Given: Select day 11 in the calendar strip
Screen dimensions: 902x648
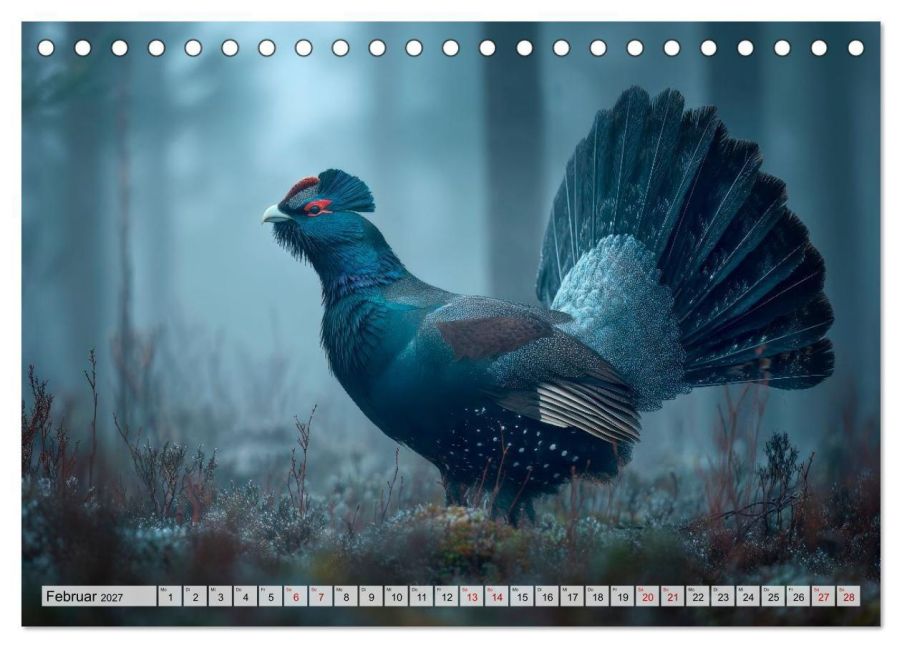Looking at the screenshot, I should click(x=421, y=596).
